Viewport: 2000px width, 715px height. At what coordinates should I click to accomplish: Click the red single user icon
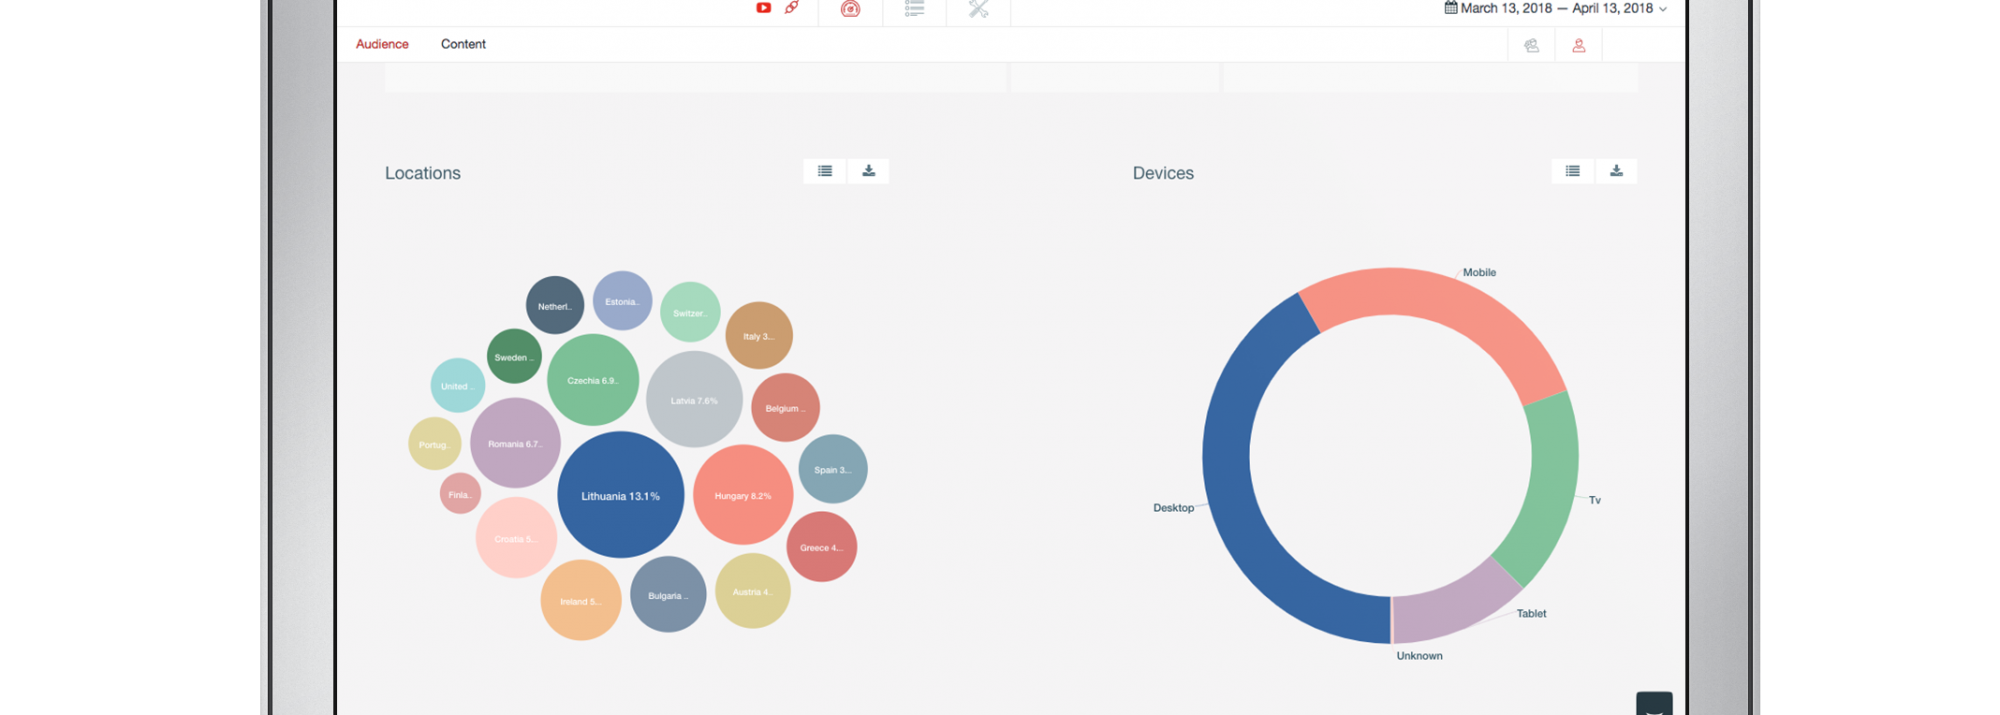click(x=1579, y=46)
